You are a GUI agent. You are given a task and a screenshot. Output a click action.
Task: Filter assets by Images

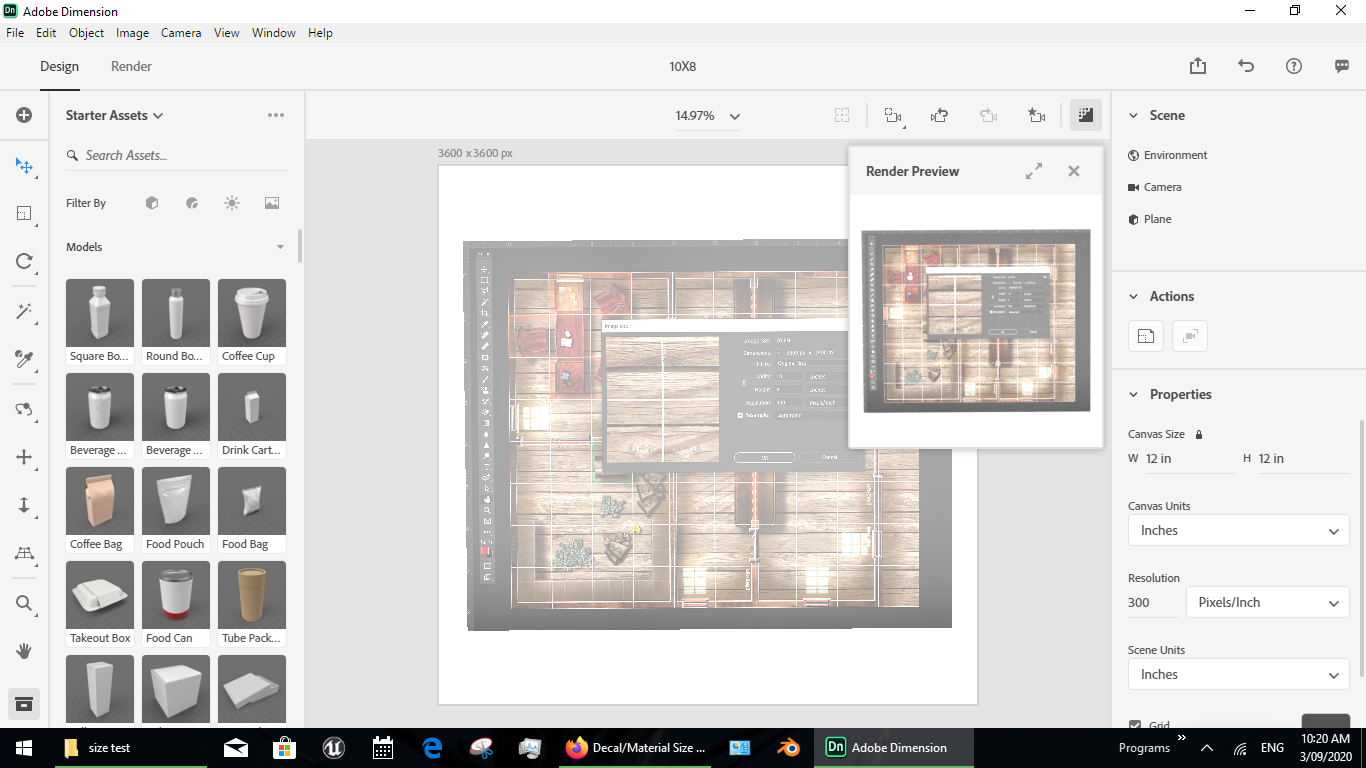click(272, 203)
